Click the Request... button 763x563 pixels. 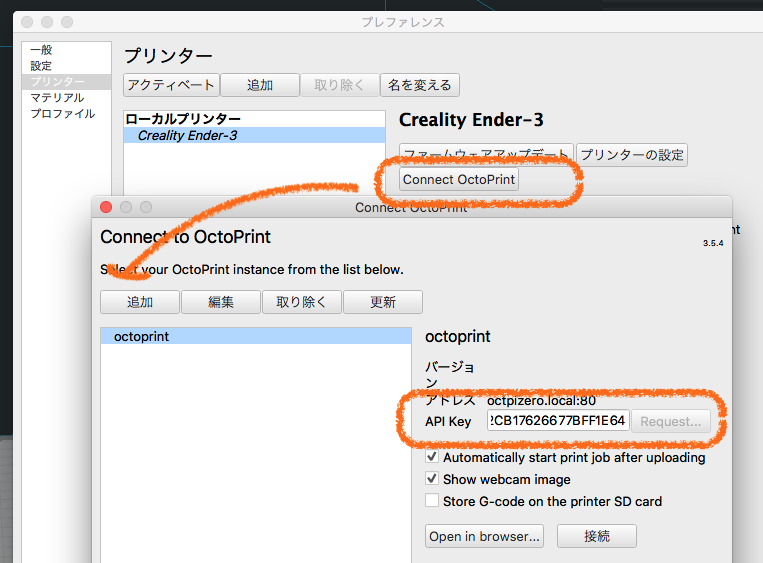[x=671, y=421]
